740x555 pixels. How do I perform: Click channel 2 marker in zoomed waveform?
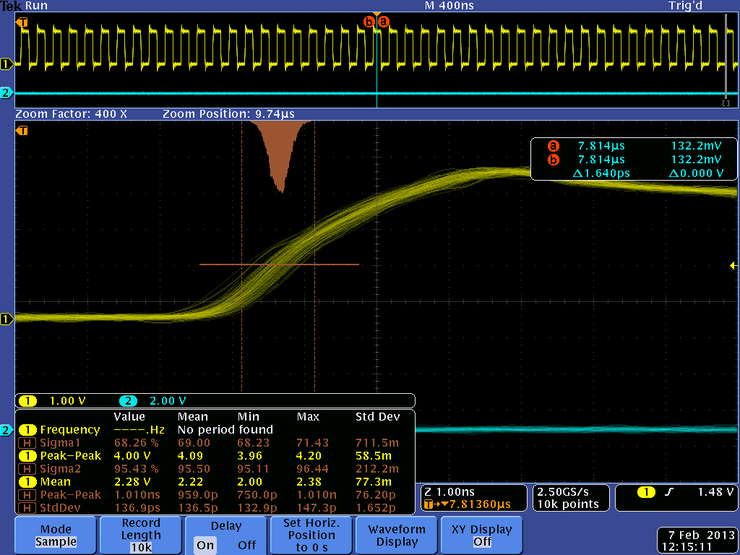tap(7, 430)
